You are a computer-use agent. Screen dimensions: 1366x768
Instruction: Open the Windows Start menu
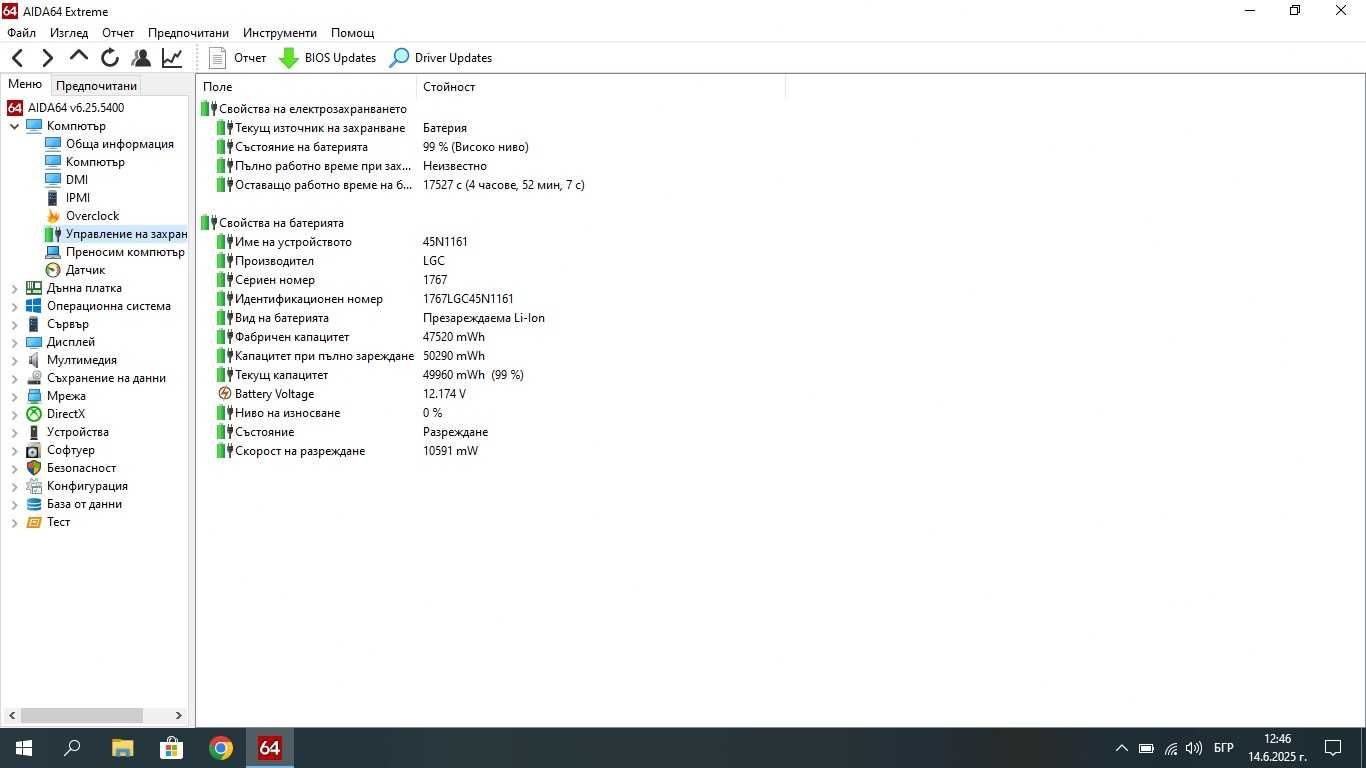[24, 748]
